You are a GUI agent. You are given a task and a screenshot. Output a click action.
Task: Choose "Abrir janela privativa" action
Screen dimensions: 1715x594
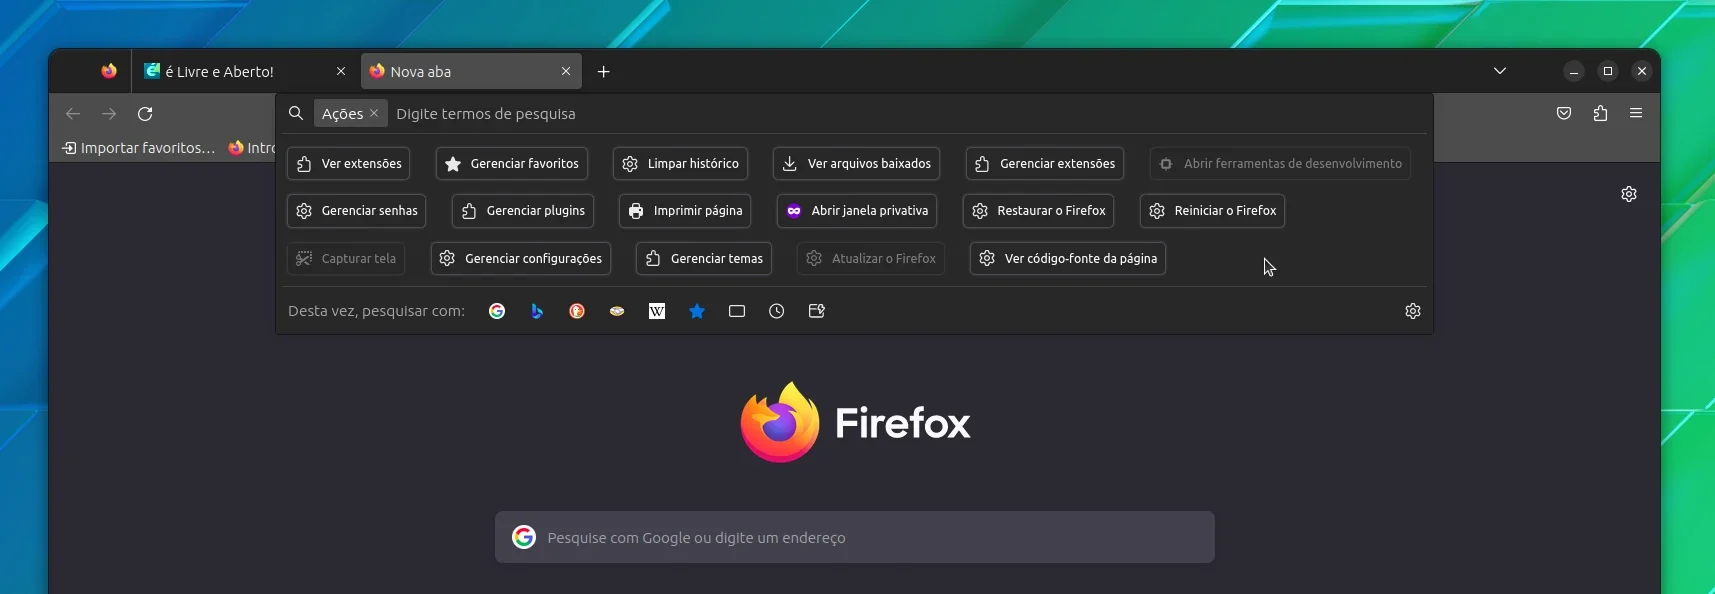coord(857,211)
